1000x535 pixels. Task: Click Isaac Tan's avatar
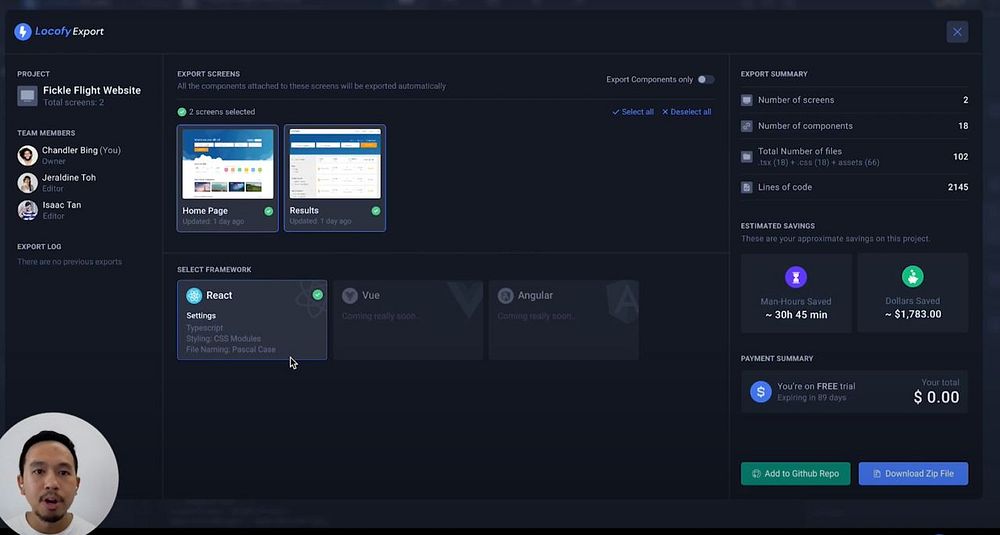pos(27,210)
